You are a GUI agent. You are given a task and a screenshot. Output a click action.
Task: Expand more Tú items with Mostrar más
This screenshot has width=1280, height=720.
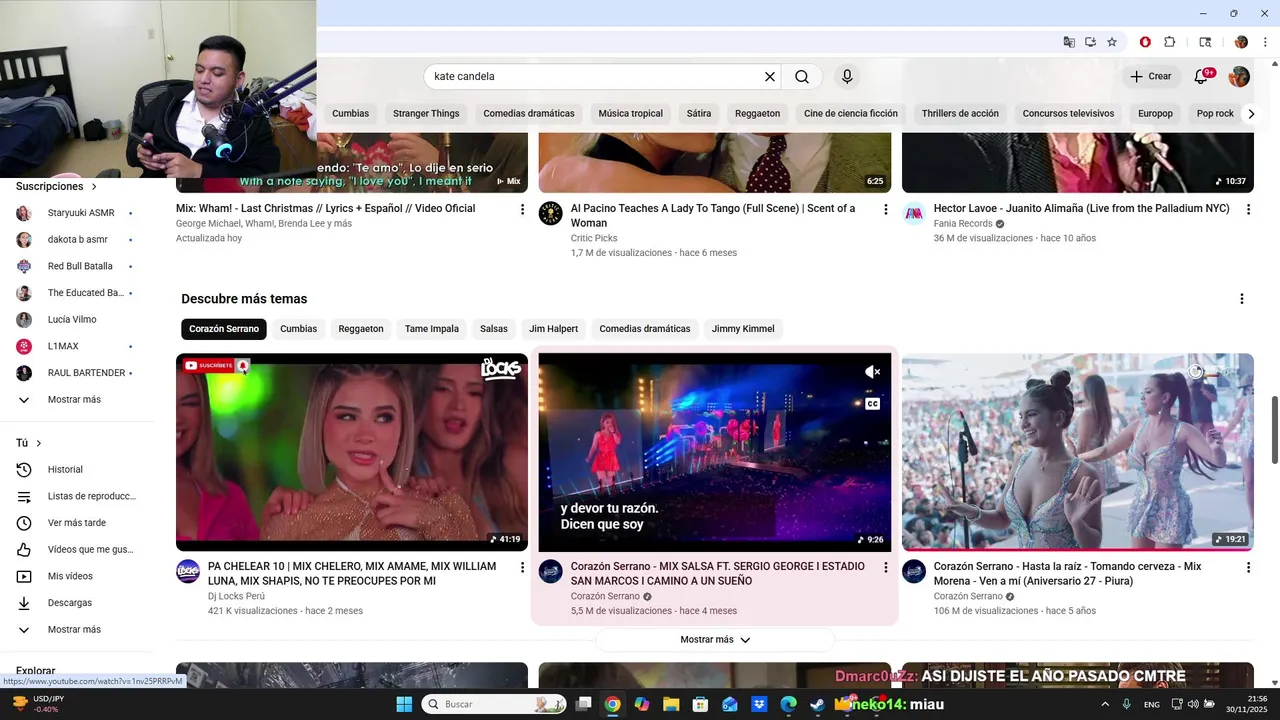[76, 630]
